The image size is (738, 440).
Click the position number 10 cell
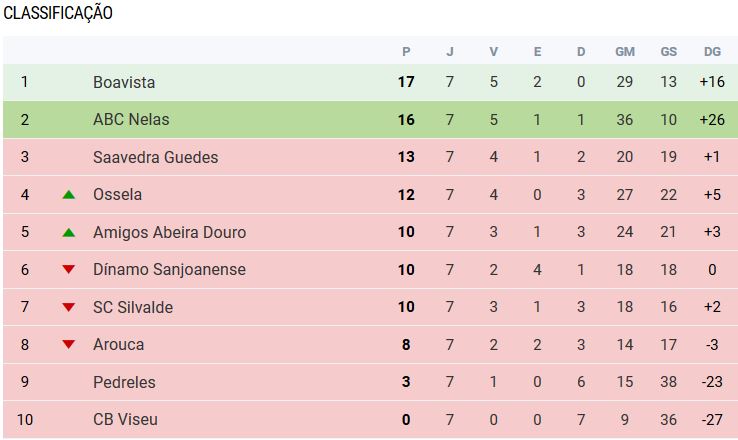(25, 420)
